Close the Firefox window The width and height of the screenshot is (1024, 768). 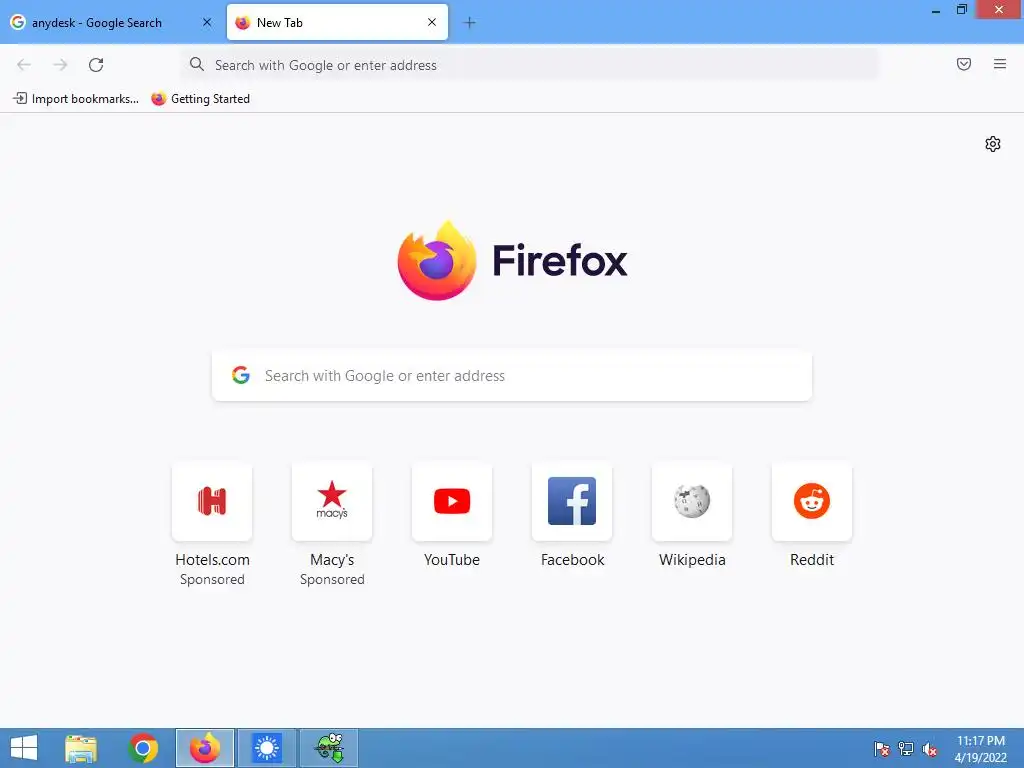[x=999, y=10]
